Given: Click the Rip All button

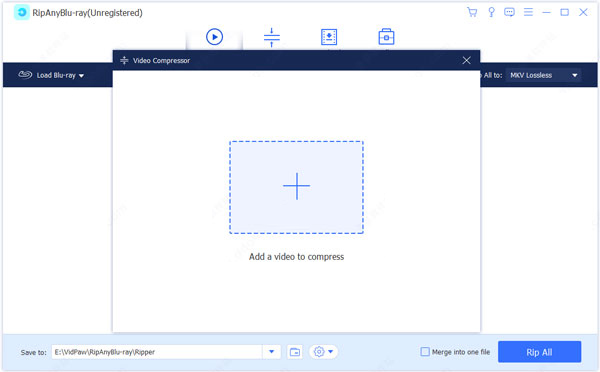Looking at the screenshot, I should click(x=539, y=352).
